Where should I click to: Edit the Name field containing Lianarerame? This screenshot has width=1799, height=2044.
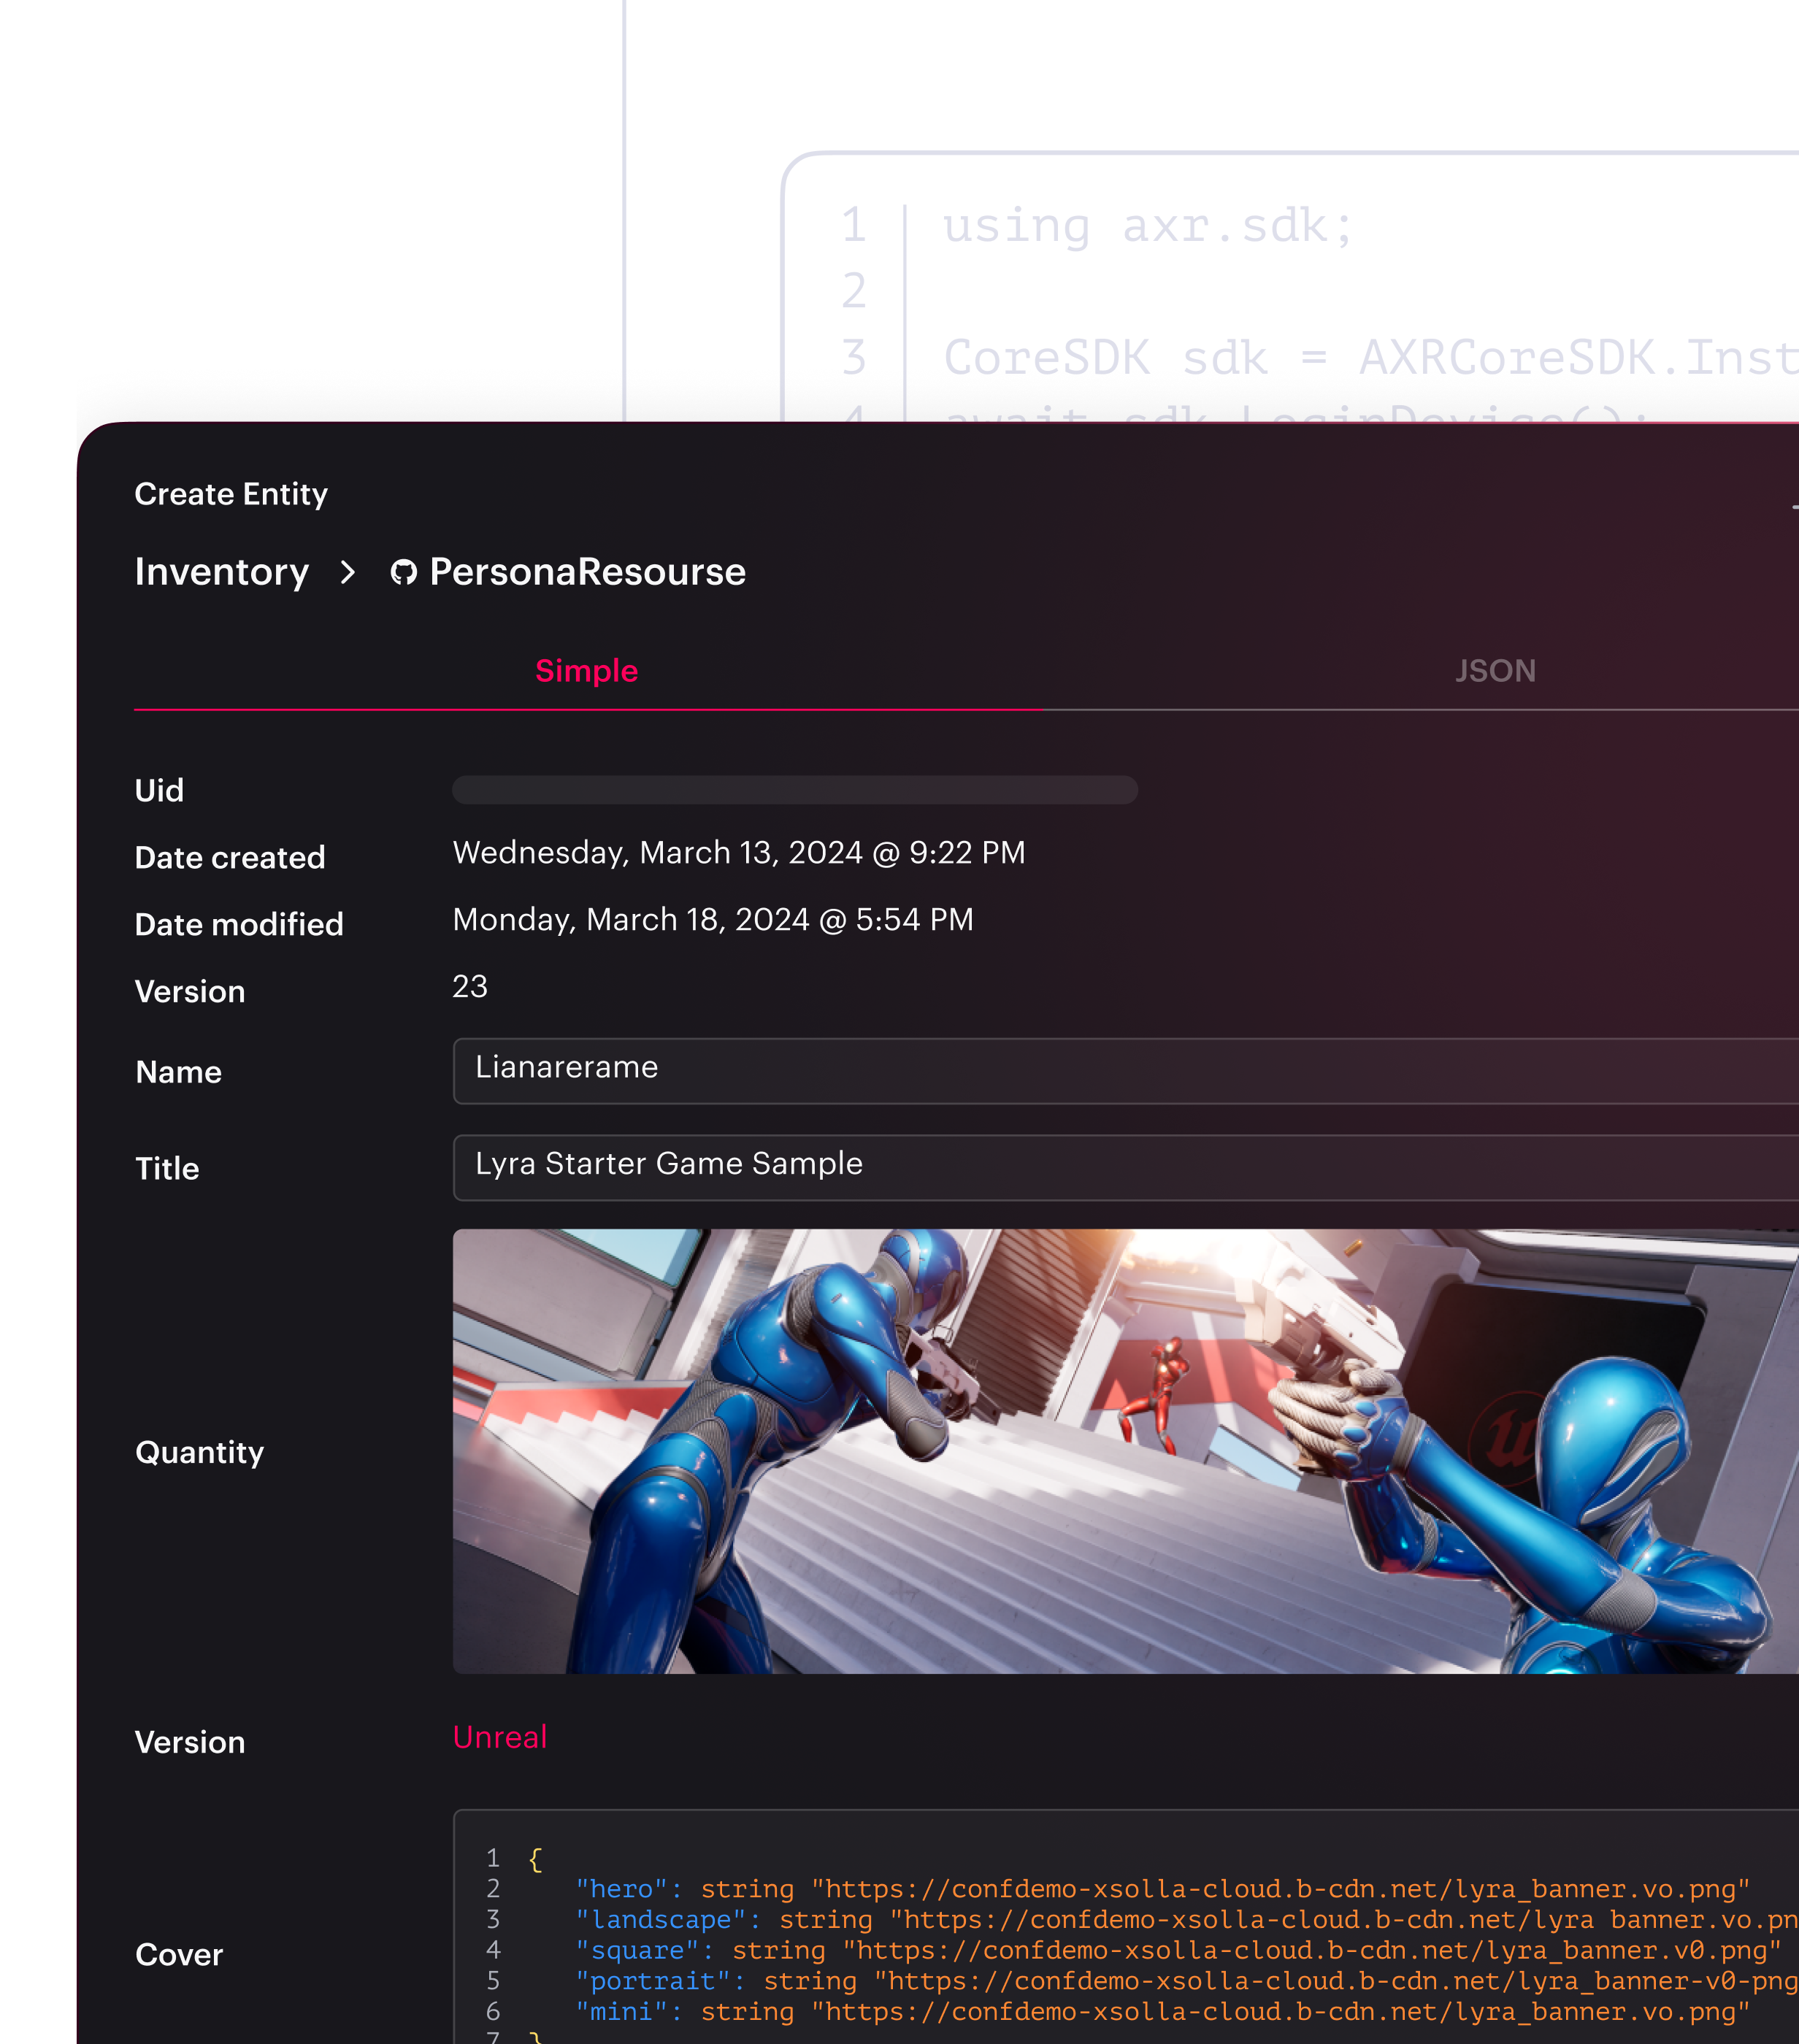[x=1126, y=1071]
